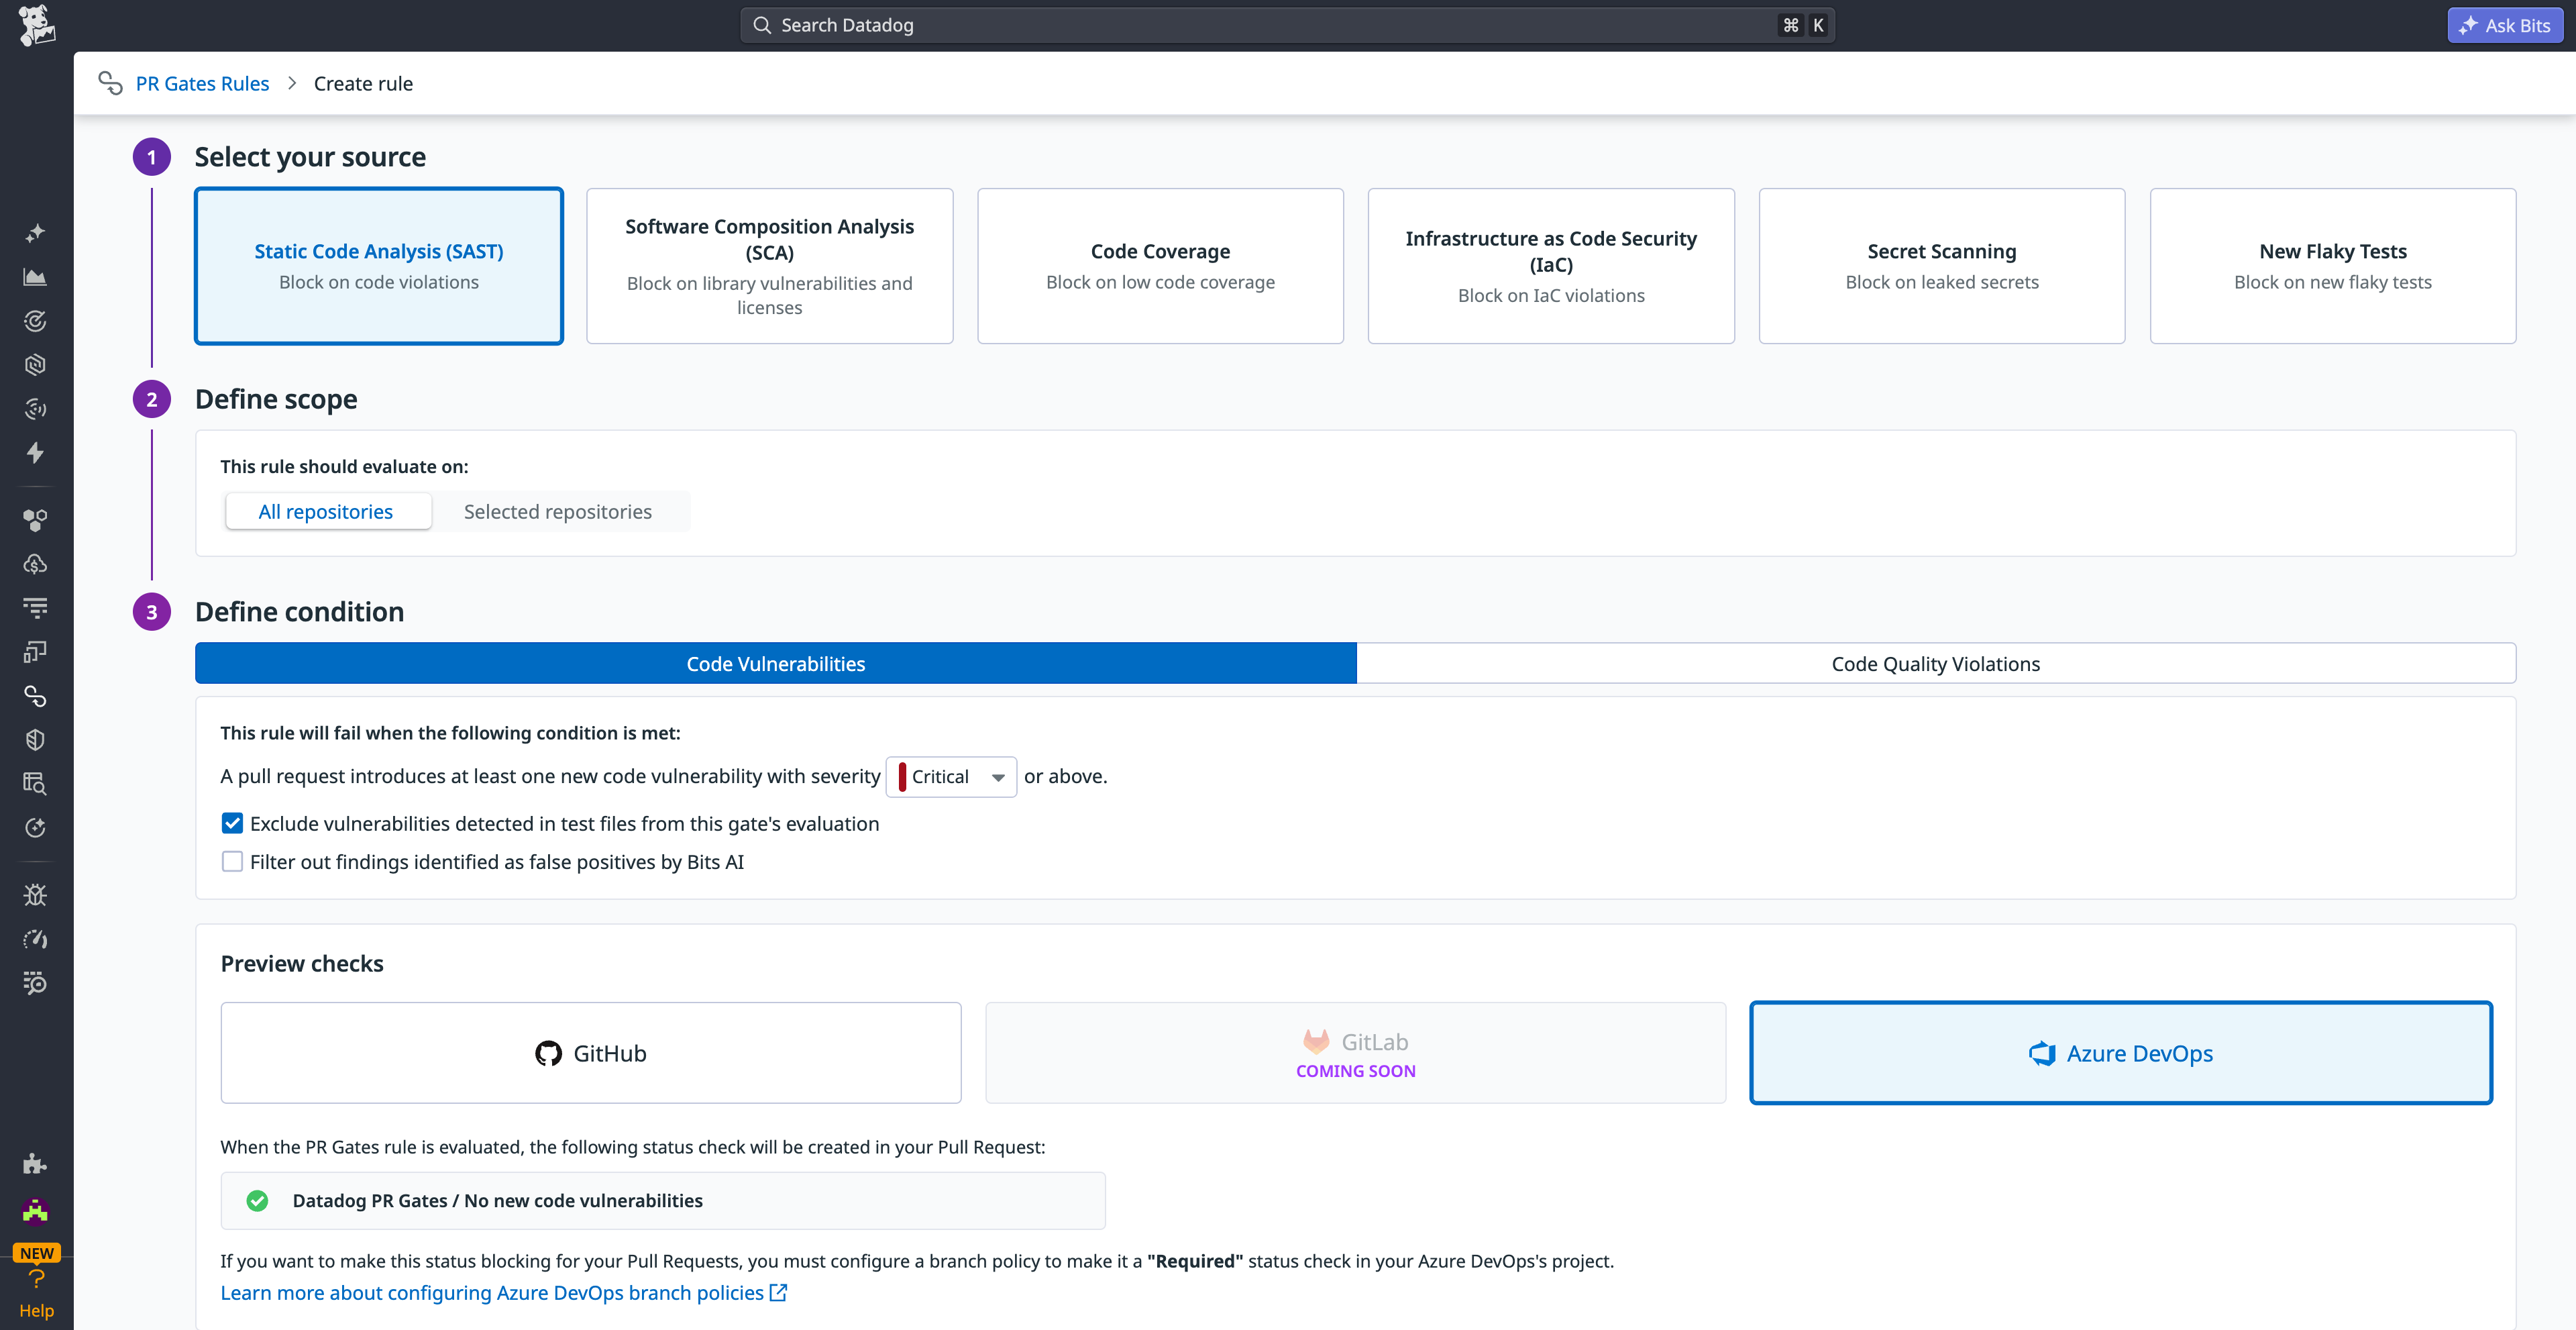
Task: Click the bug icon in the left sidebar
Action: [x=35, y=894]
